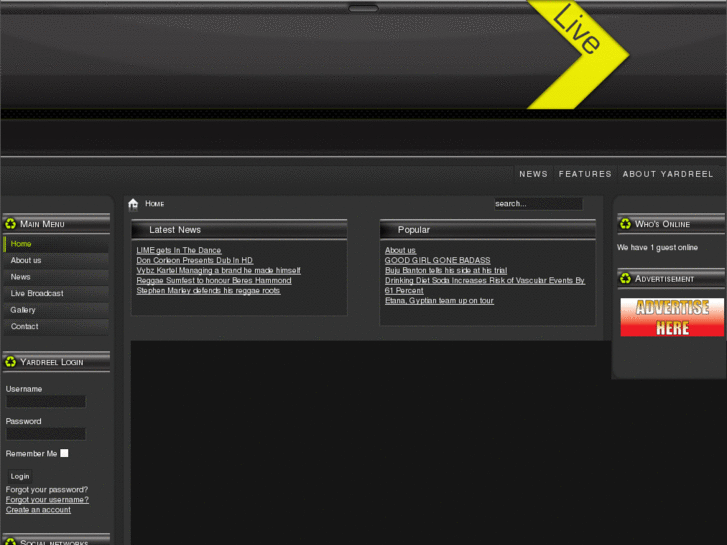Select About us in the Main Menu
The width and height of the screenshot is (727, 545).
(x=56, y=260)
